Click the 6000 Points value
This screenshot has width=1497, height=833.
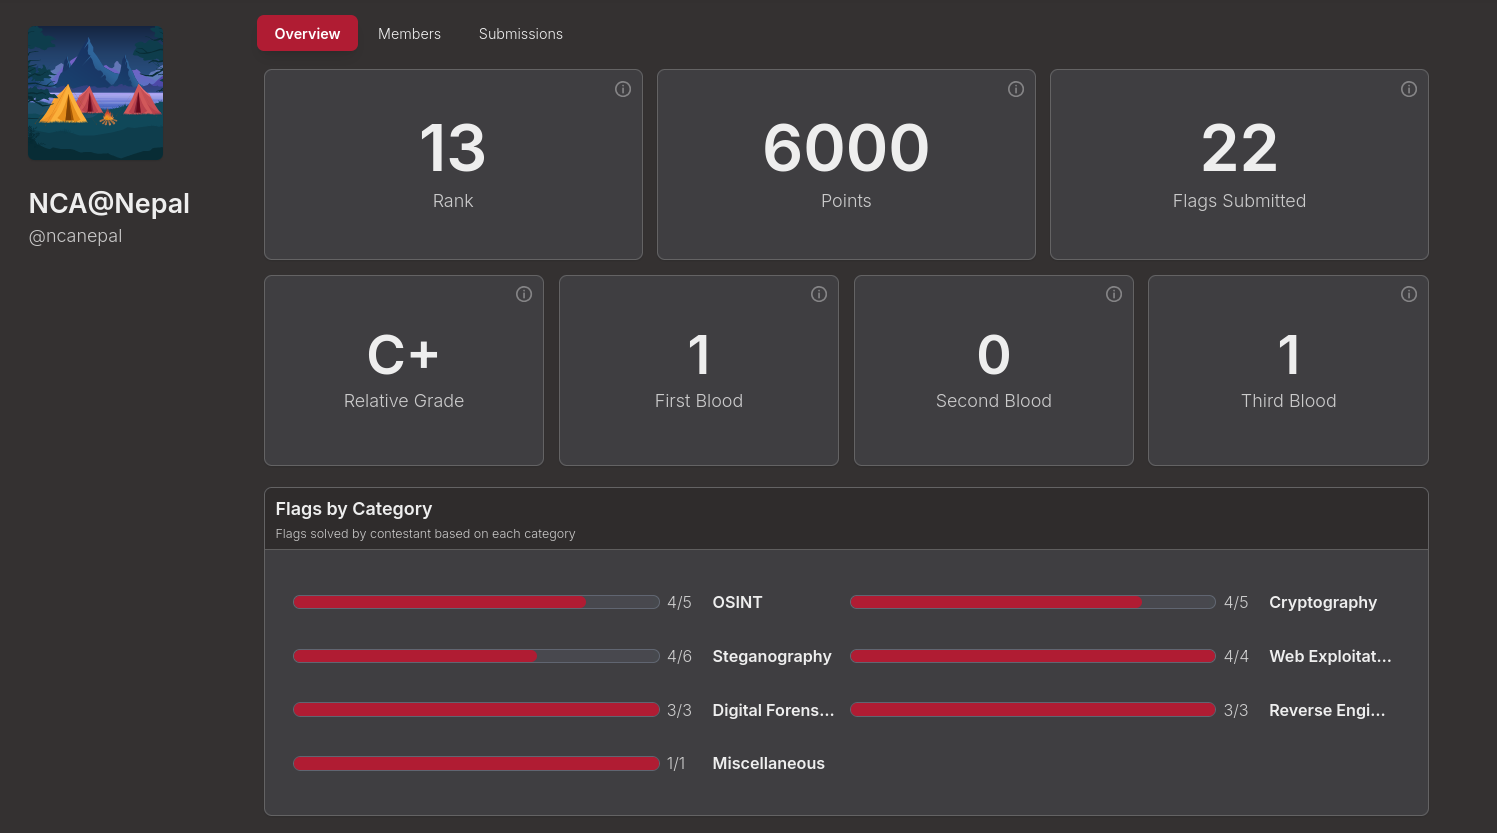[x=846, y=148]
